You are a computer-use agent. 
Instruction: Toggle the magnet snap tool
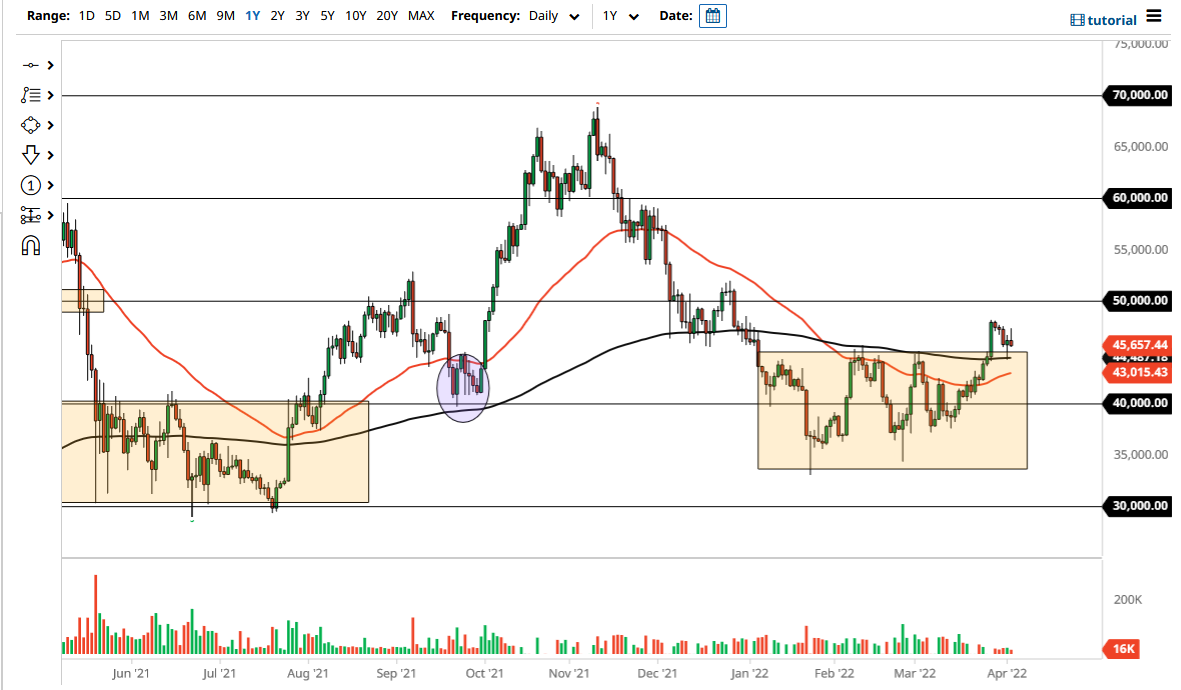point(32,245)
